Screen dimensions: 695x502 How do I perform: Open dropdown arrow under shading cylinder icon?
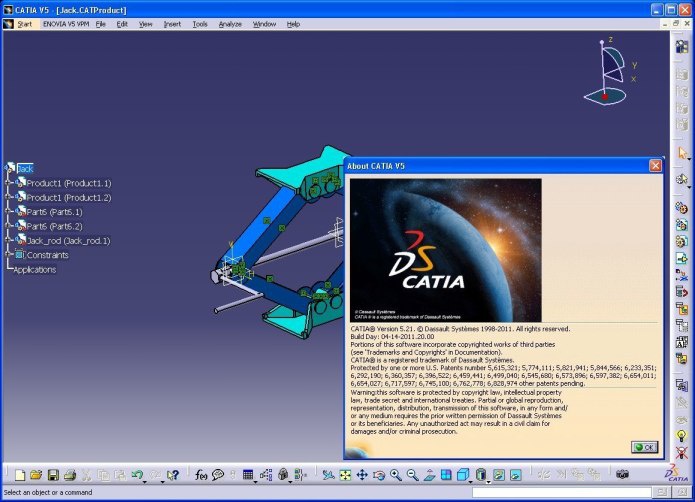(488, 480)
